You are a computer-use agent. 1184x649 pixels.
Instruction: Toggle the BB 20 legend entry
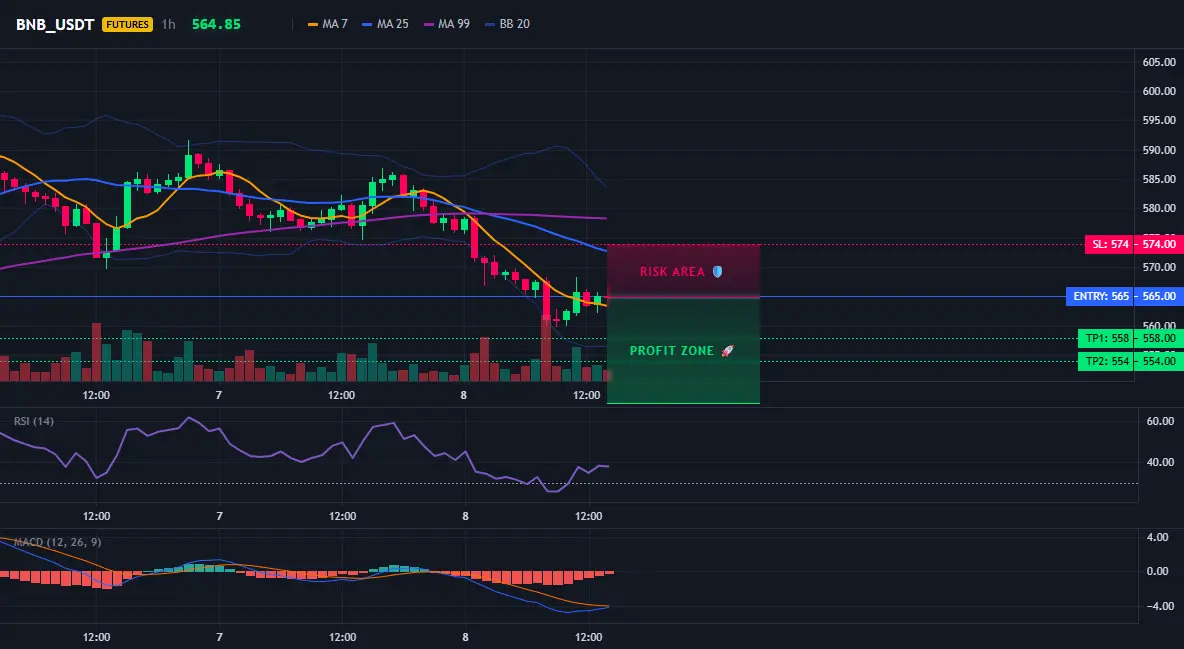pyautogui.click(x=507, y=24)
